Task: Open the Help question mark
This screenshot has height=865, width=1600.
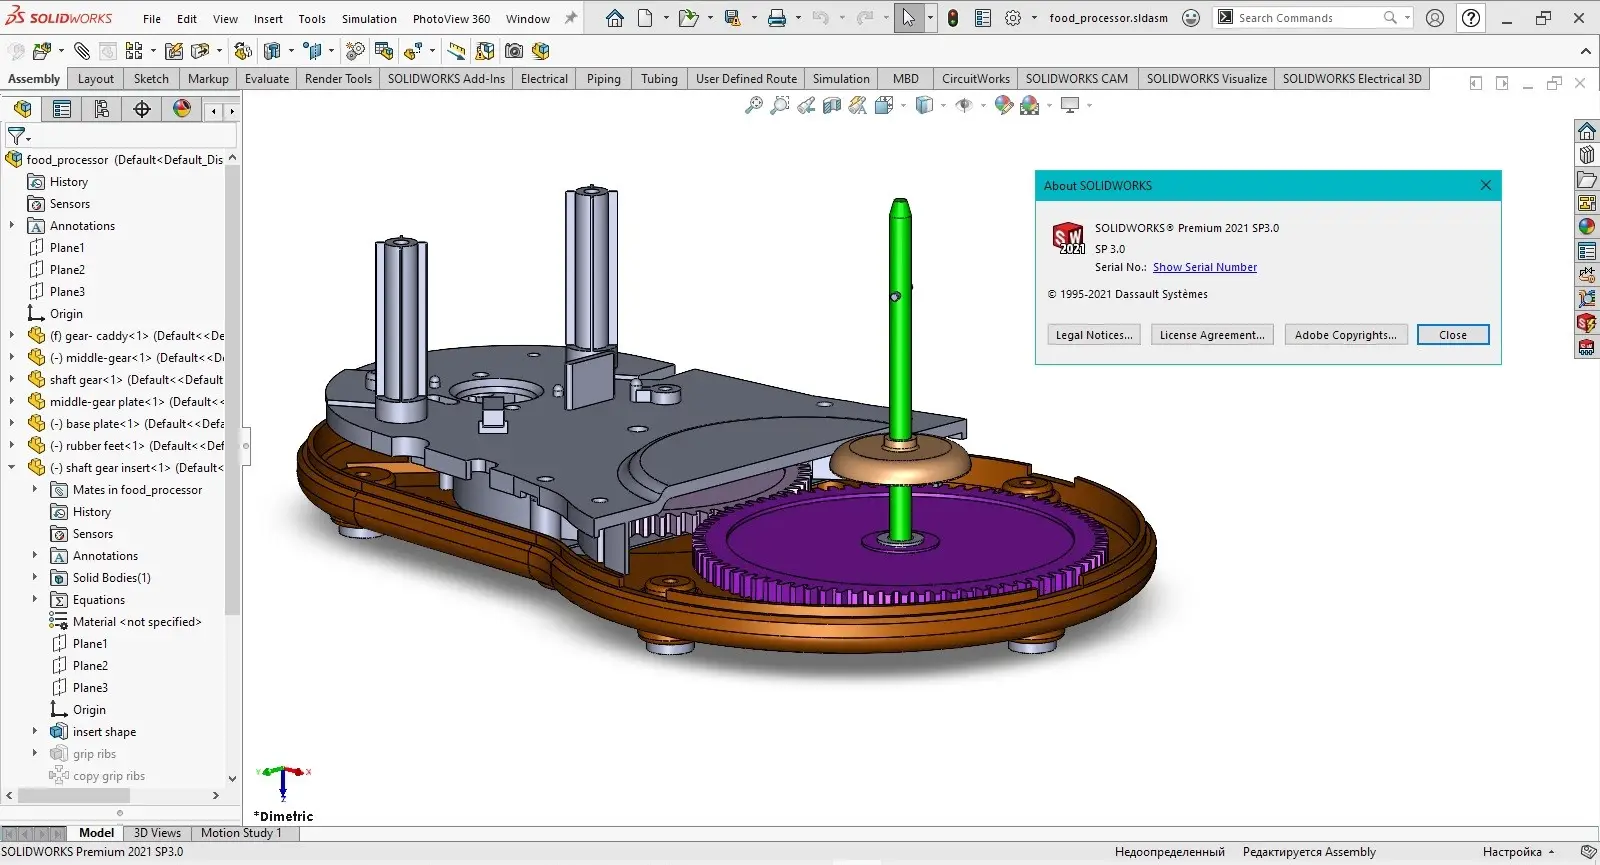Action: (x=1471, y=18)
